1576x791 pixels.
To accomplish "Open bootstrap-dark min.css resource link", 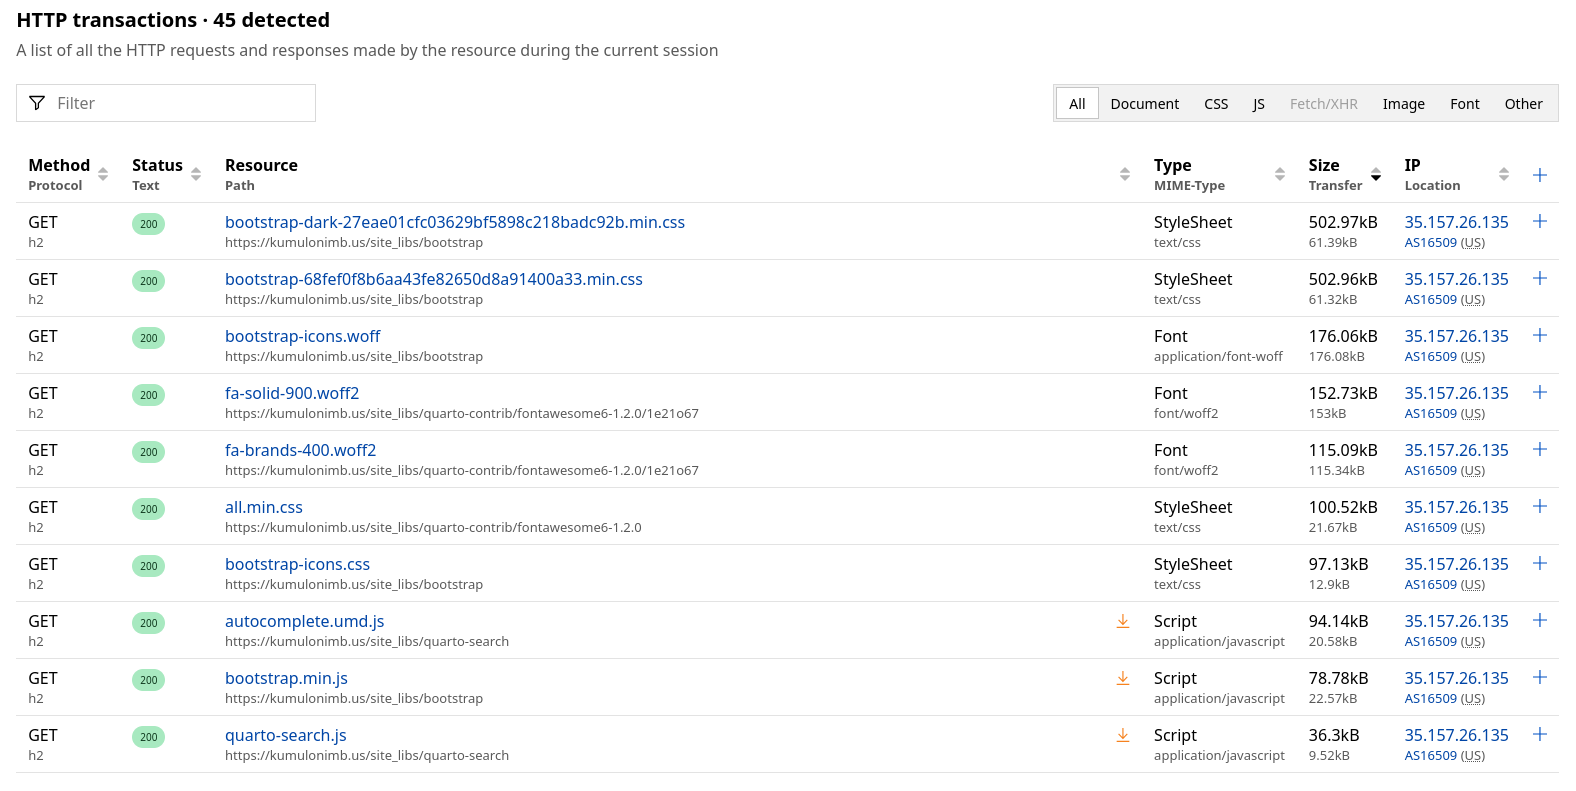I will (455, 222).
